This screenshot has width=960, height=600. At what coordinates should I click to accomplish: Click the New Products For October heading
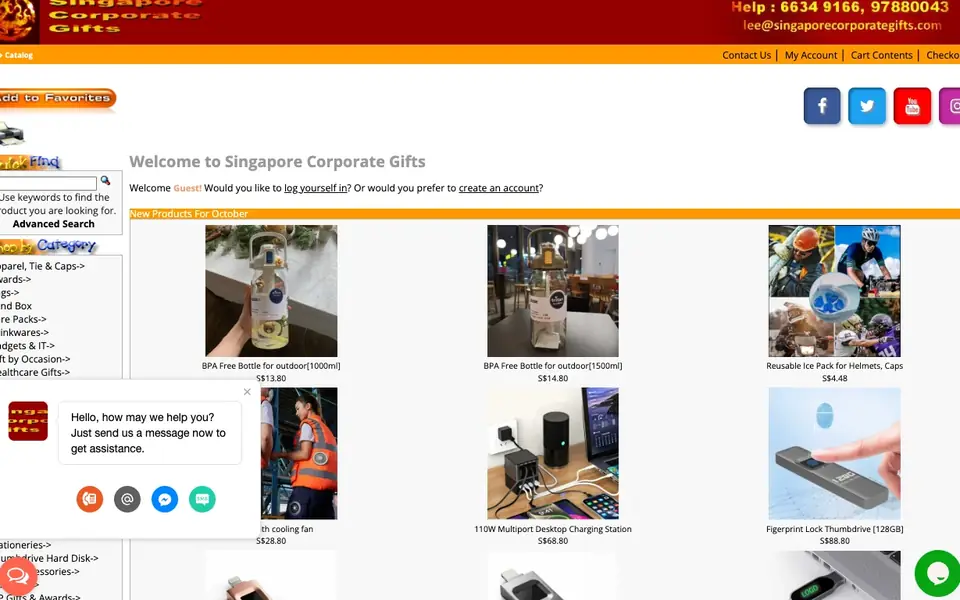pyautogui.click(x=189, y=214)
